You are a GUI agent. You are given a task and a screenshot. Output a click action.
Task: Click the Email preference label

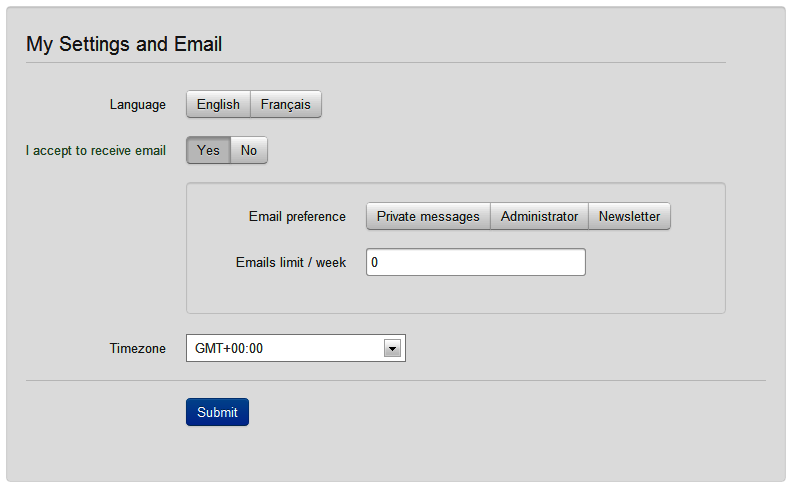[297, 217]
